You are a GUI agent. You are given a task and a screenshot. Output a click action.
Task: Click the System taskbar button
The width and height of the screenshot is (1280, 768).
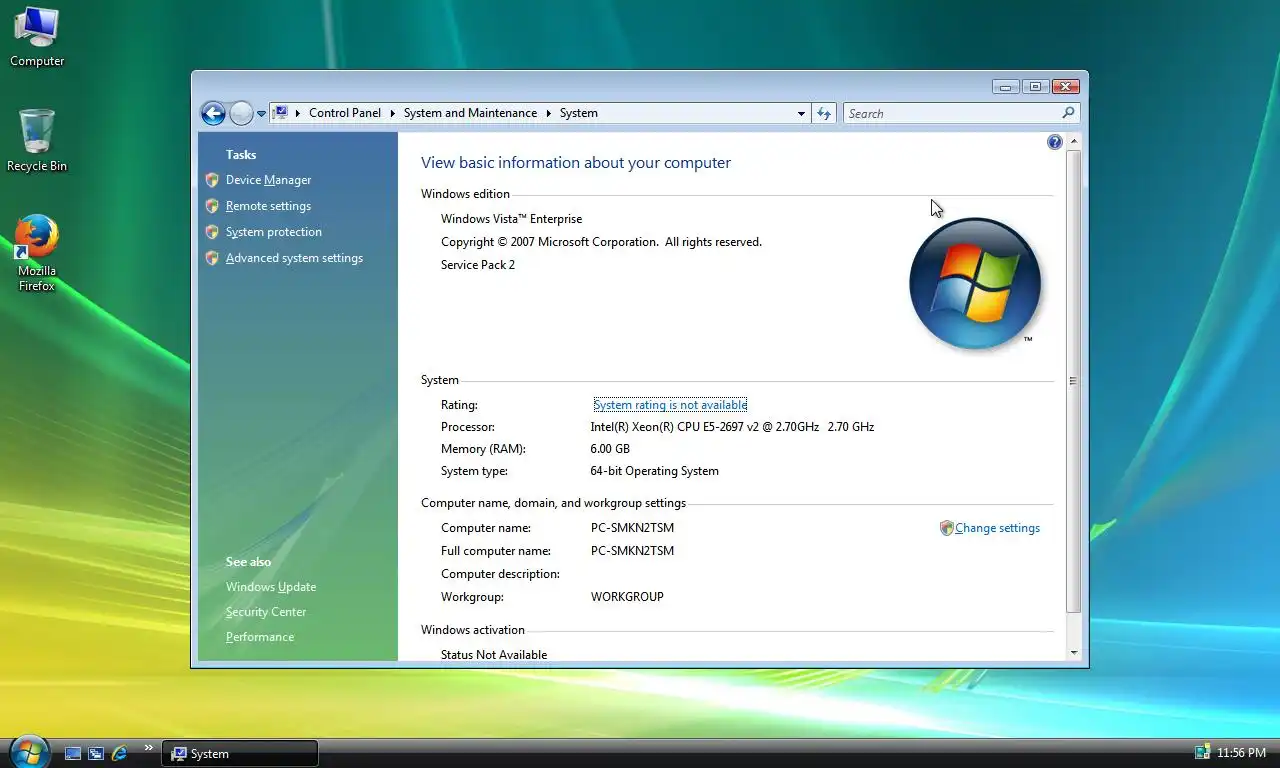coord(240,754)
